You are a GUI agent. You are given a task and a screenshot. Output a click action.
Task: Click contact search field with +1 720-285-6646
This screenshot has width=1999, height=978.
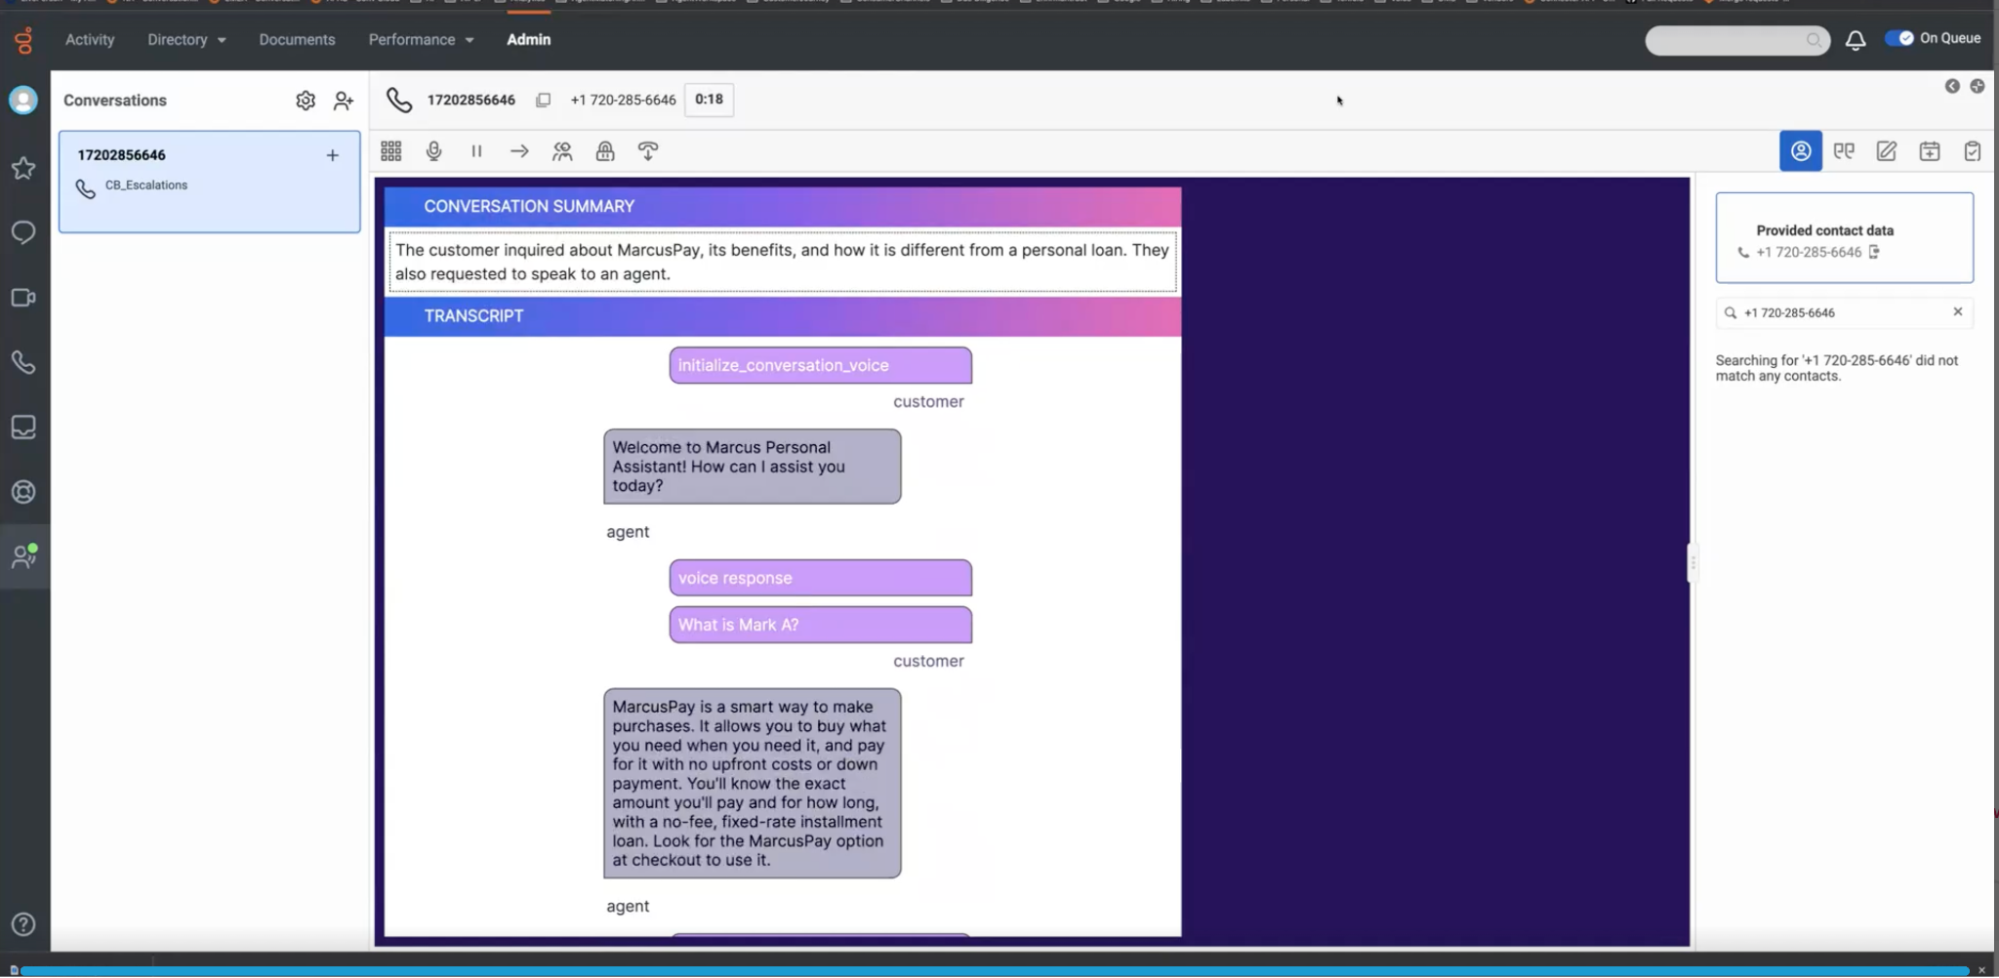(x=1844, y=313)
